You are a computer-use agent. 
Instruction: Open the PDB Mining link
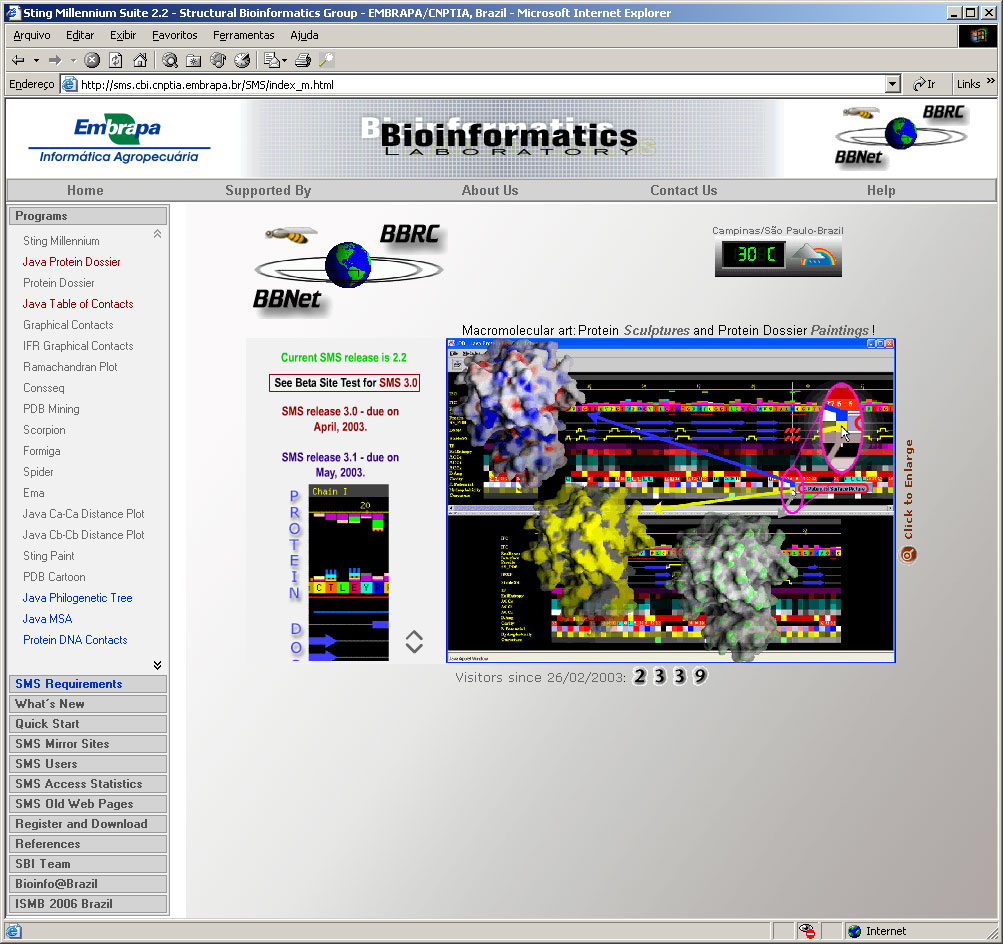click(x=51, y=409)
